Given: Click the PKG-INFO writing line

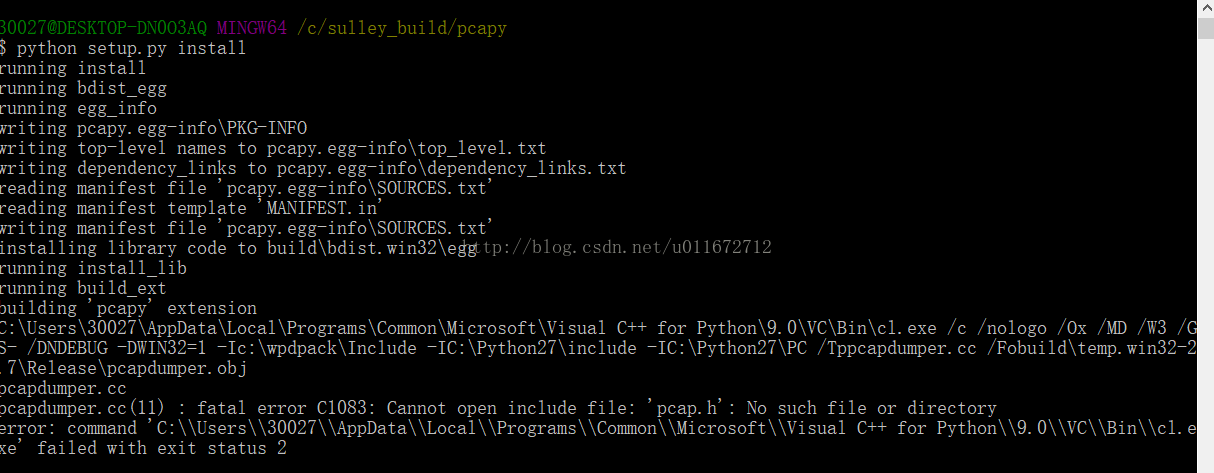Looking at the screenshot, I should click(152, 128).
